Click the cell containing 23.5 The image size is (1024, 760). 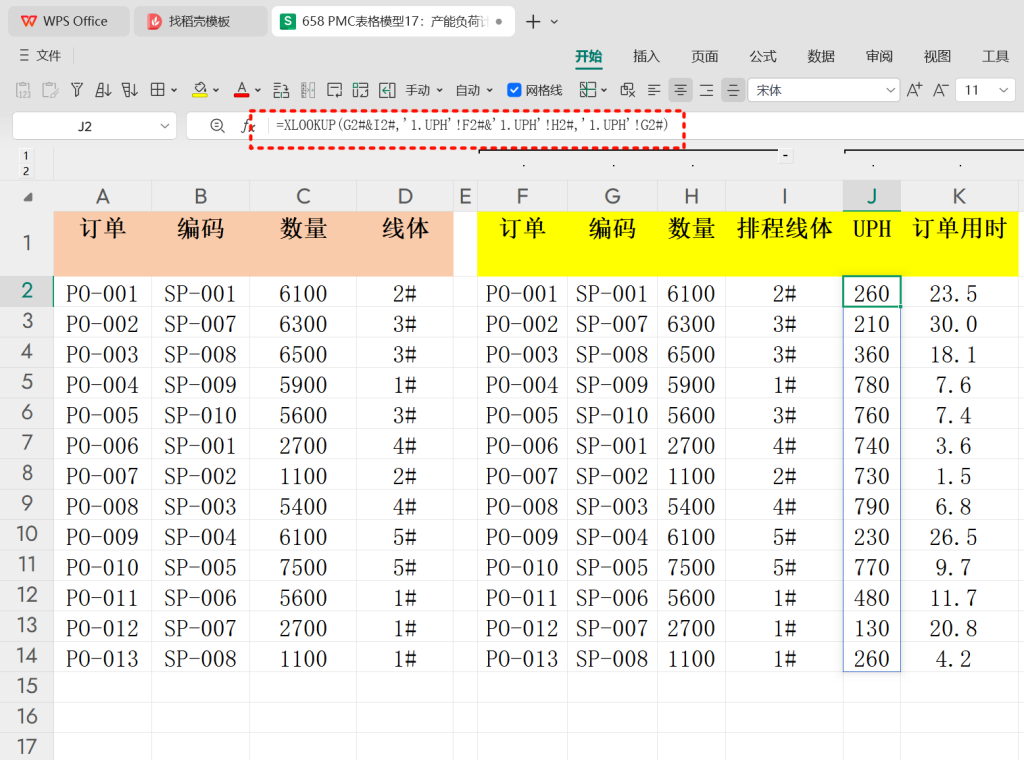(x=959, y=293)
